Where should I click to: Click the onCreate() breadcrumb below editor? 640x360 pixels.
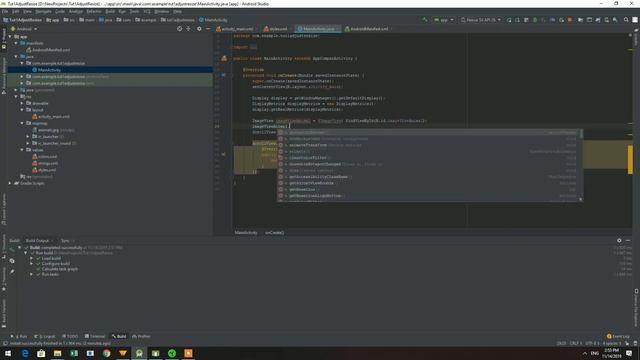click(x=274, y=233)
